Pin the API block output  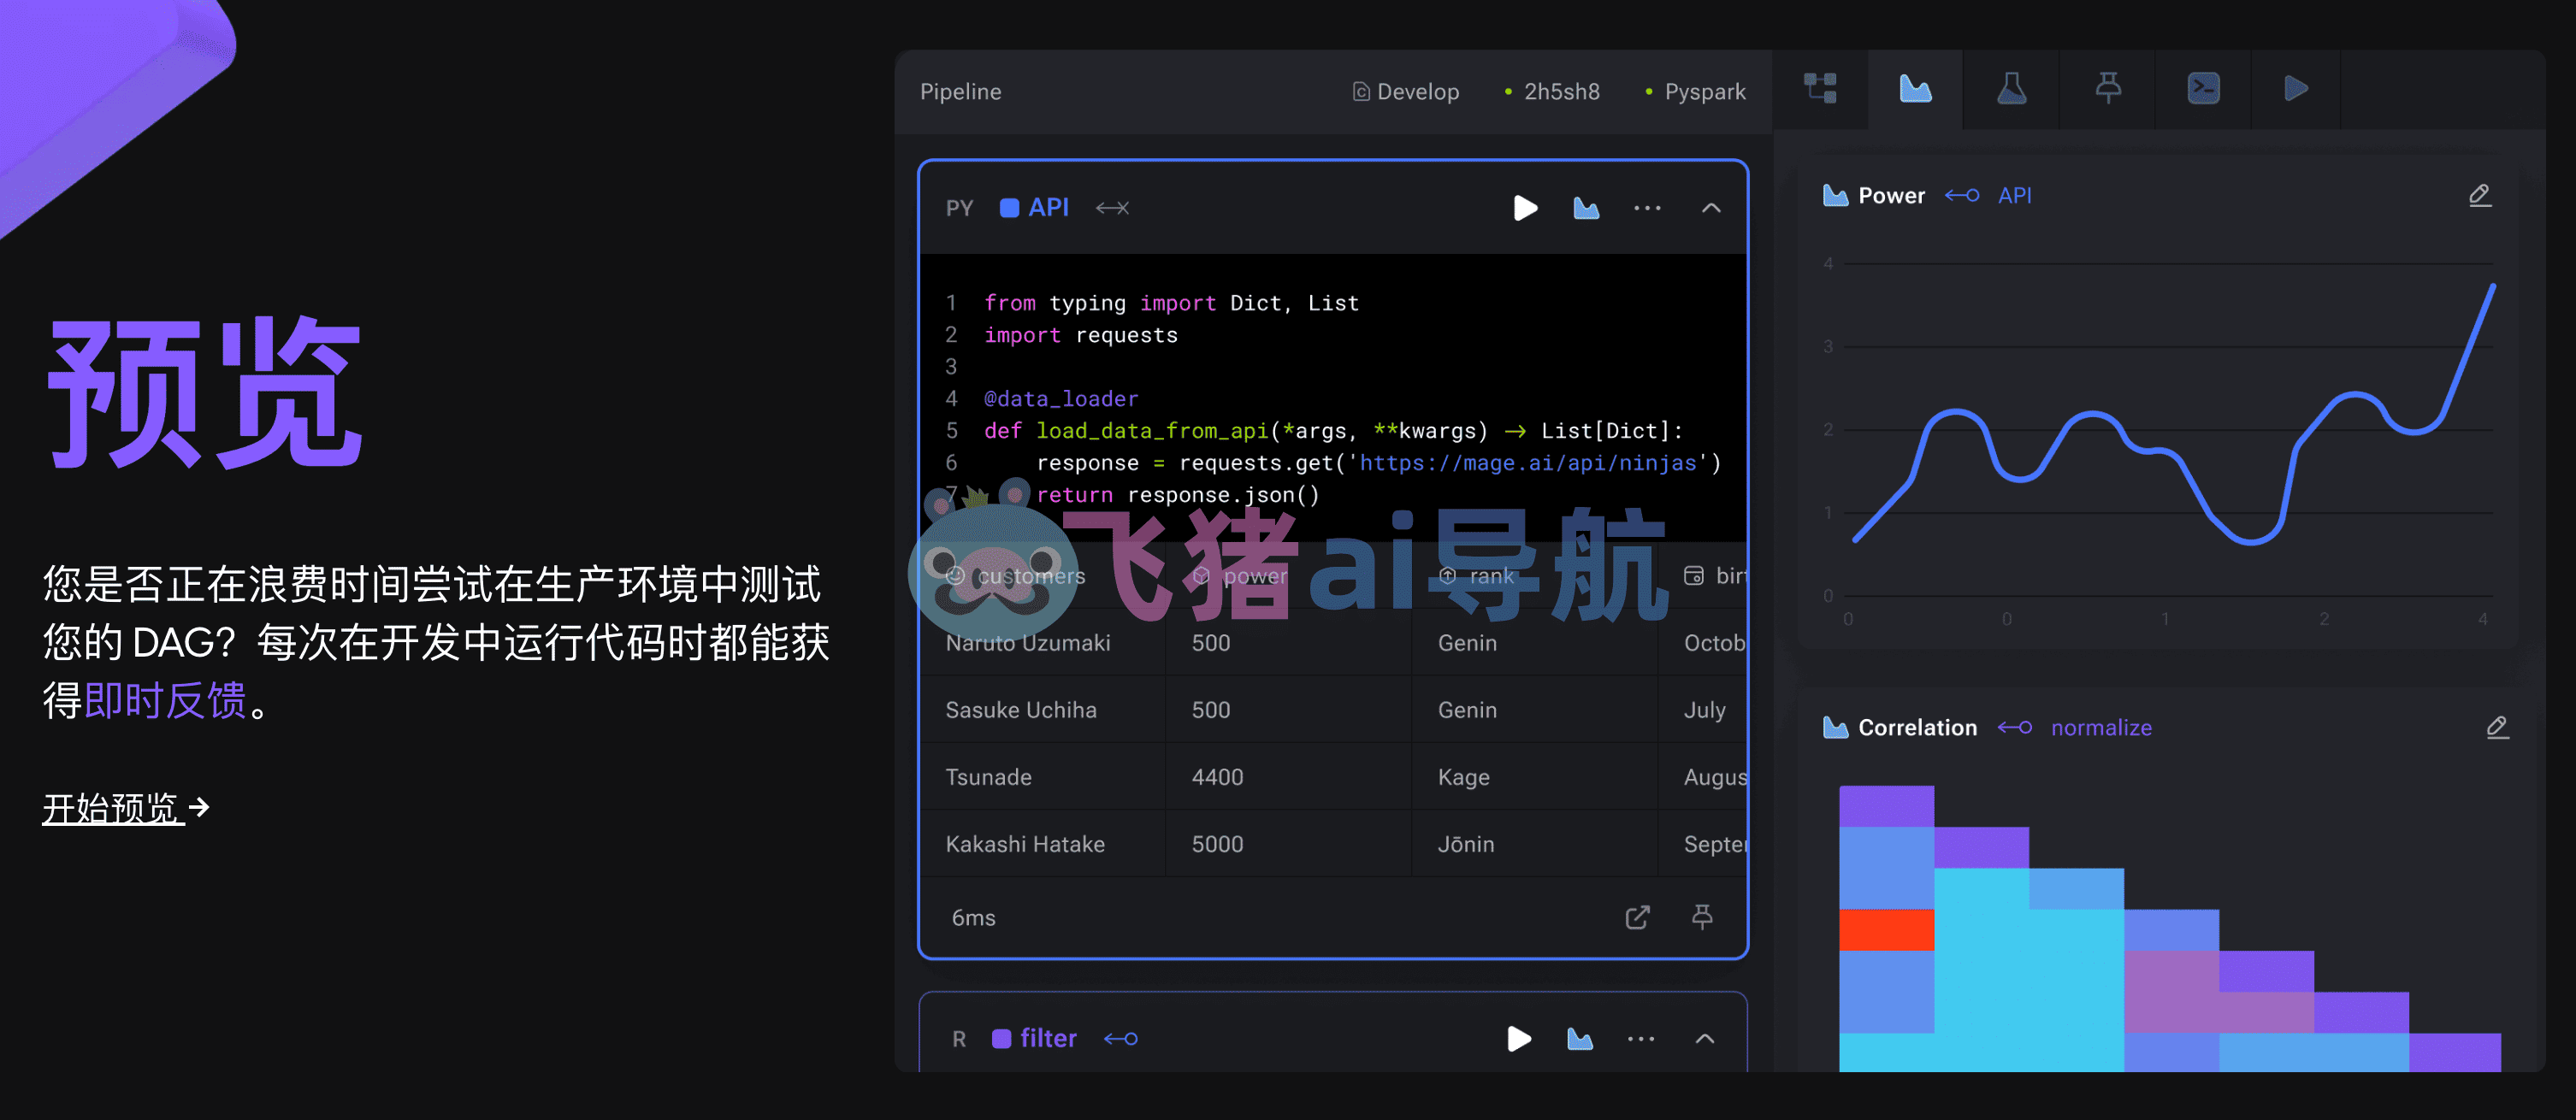(x=1702, y=917)
